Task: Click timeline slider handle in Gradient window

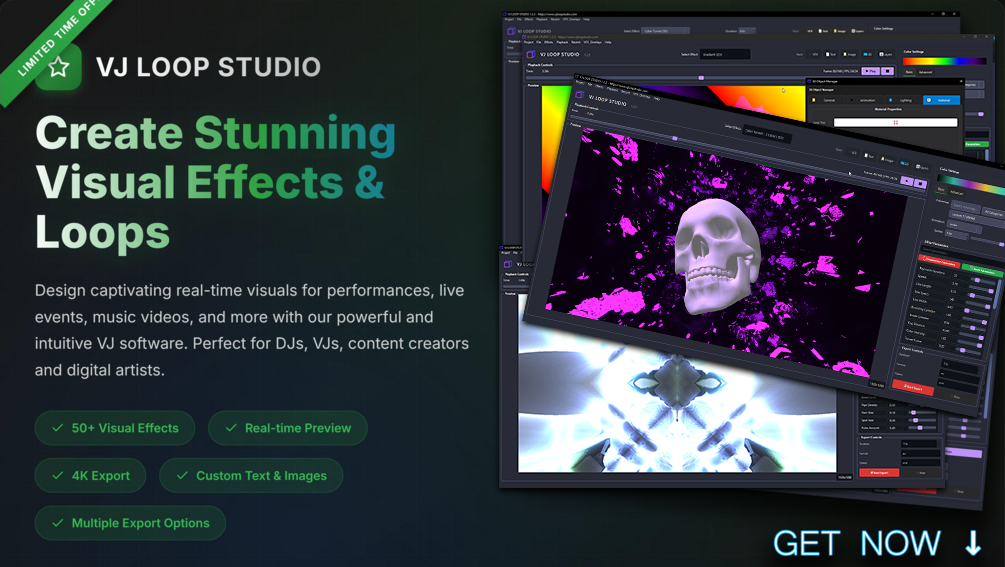Action: coord(701,78)
